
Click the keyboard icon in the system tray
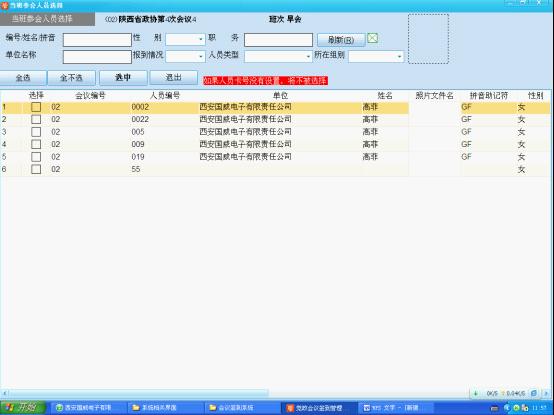coord(494,408)
